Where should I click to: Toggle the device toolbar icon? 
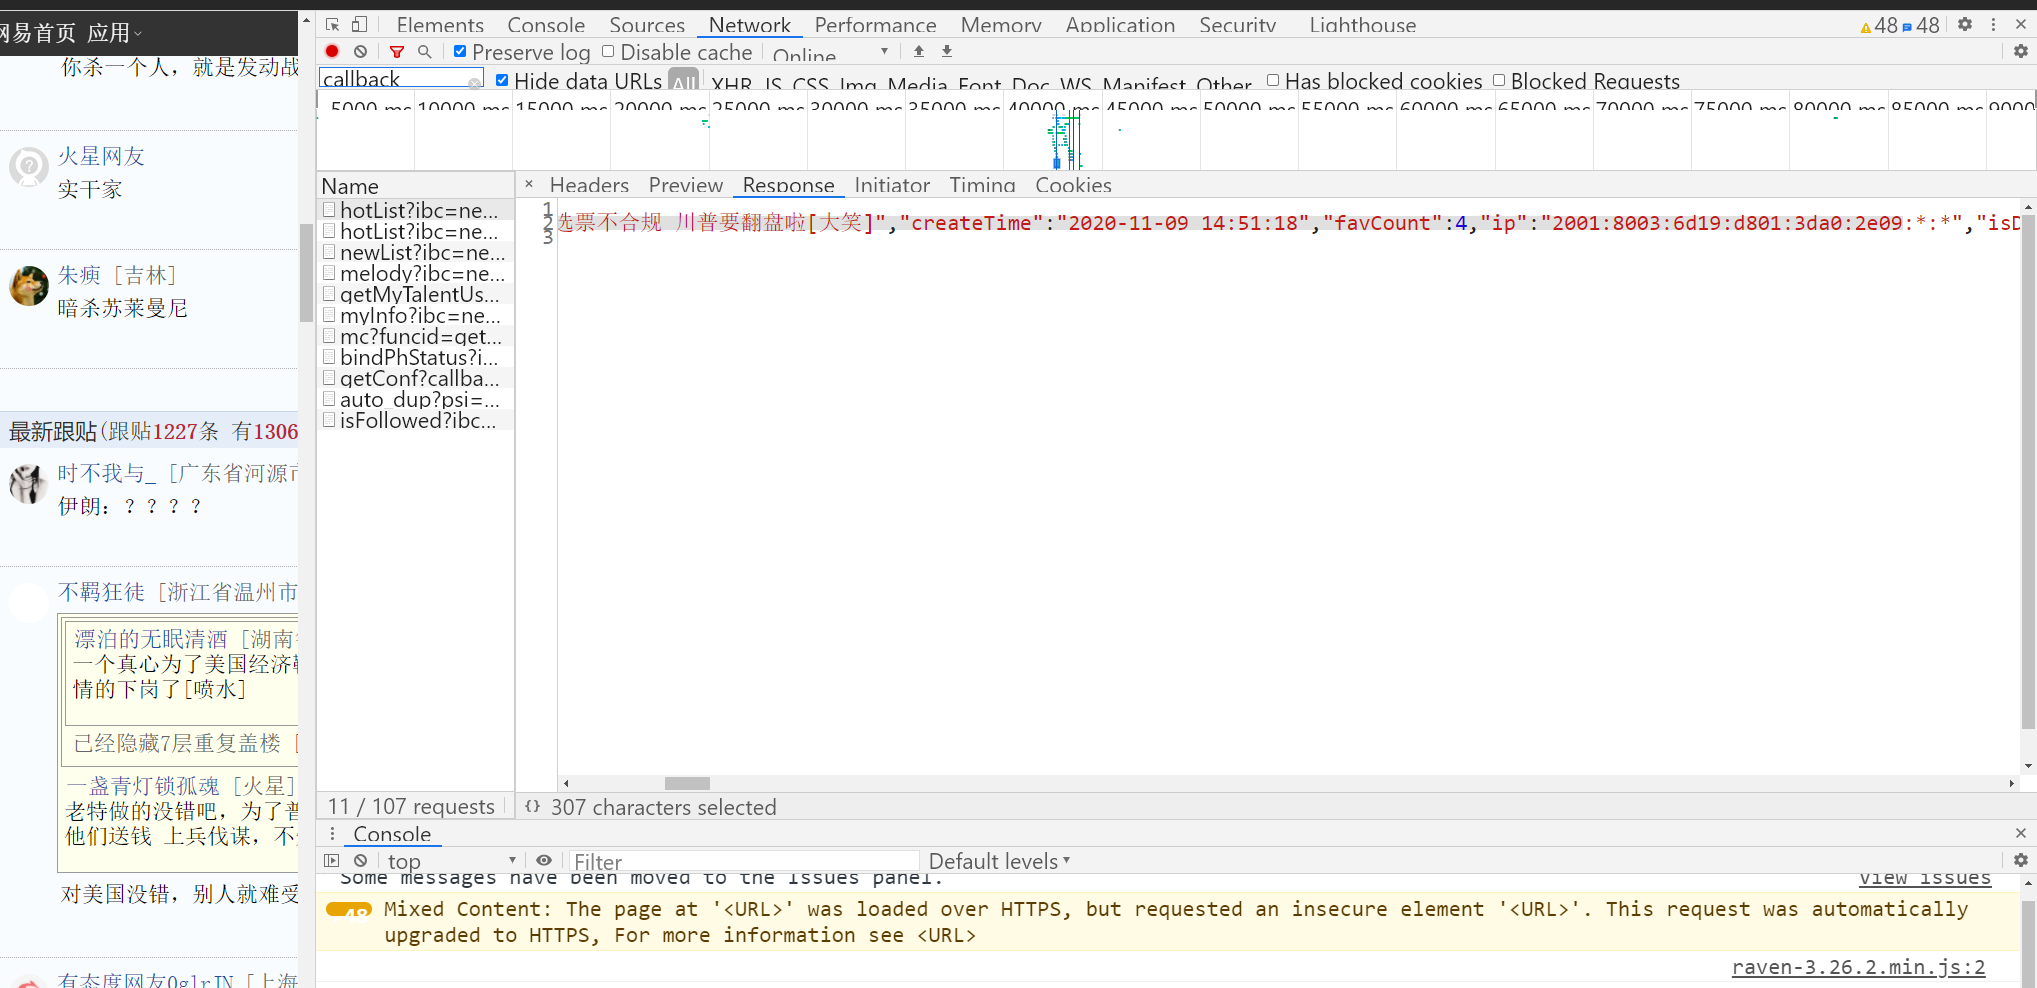(359, 23)
